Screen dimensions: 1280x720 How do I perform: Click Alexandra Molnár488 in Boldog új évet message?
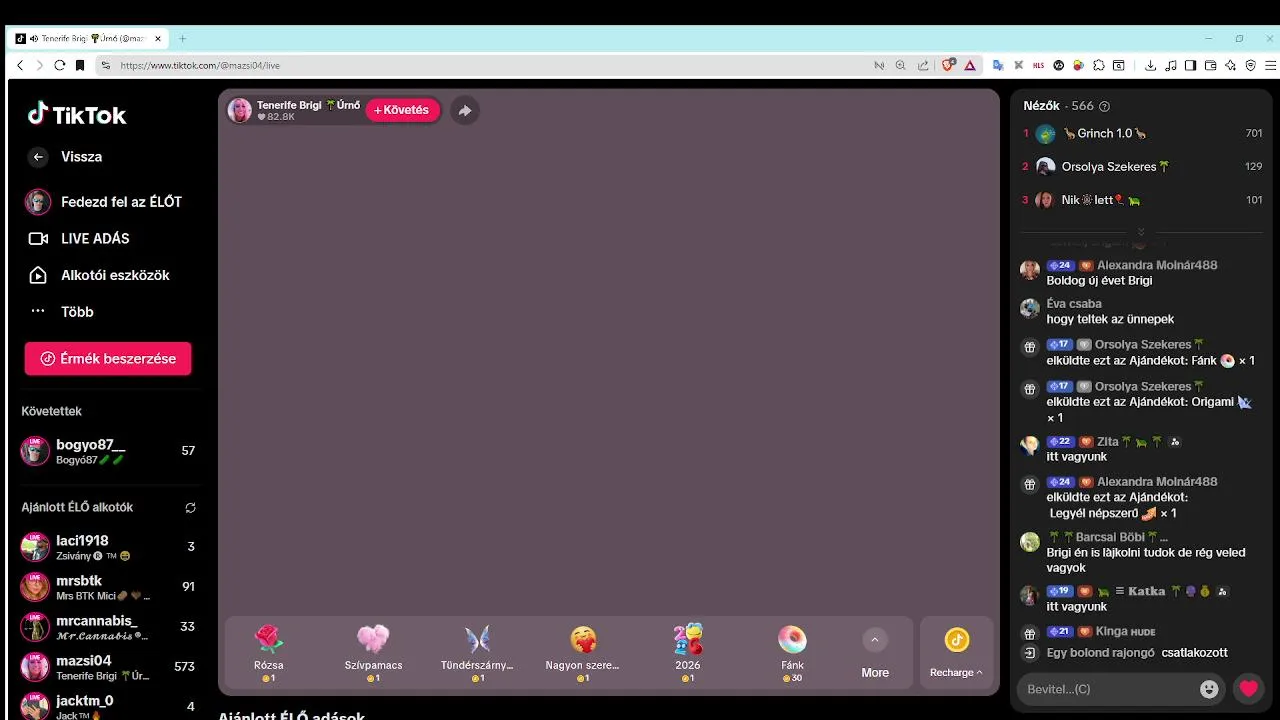point(1157,266)
